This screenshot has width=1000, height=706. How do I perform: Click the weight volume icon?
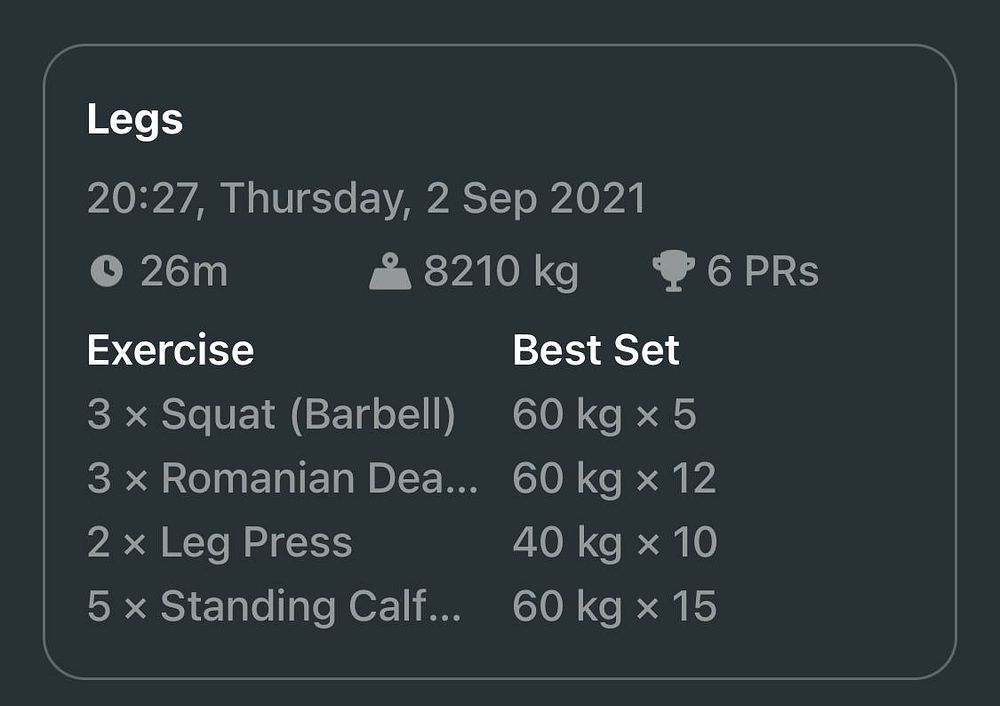(x=390, y=272)
